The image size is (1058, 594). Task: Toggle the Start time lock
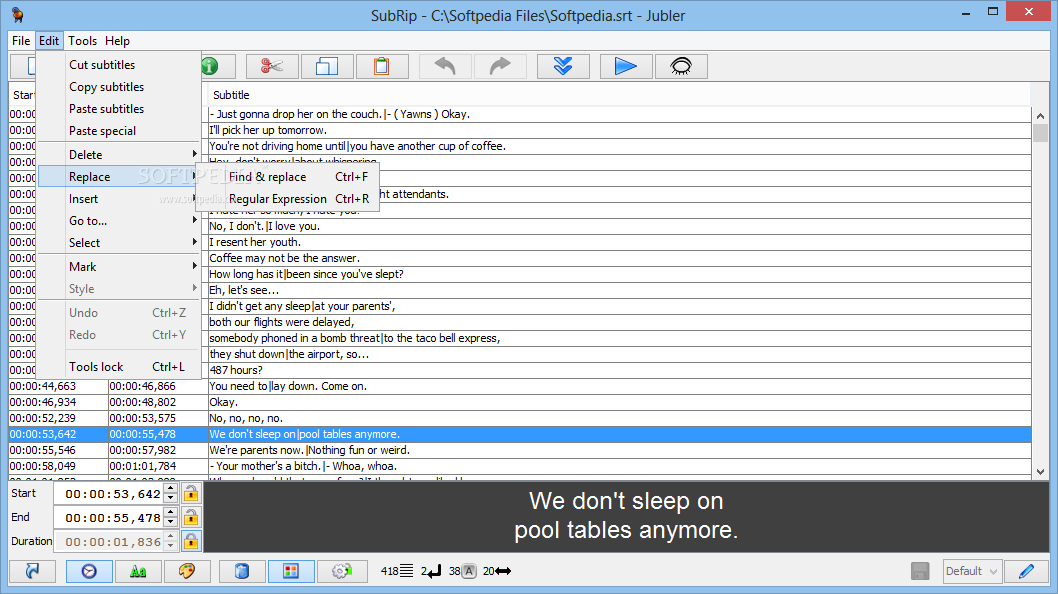[x=191, y=493]
